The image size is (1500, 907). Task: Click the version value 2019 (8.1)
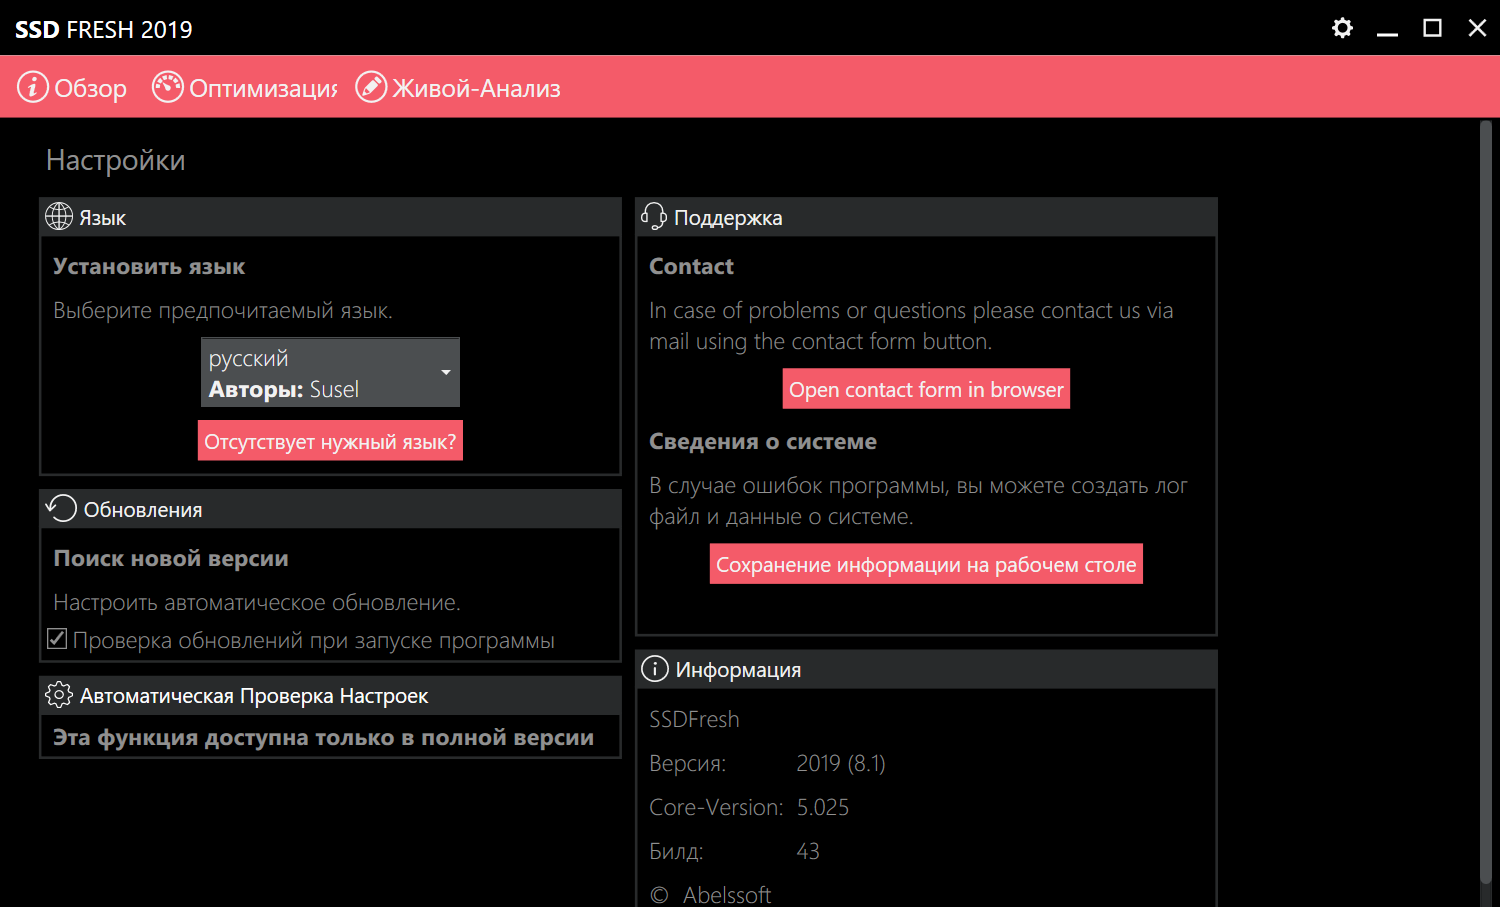coord(841,764)
